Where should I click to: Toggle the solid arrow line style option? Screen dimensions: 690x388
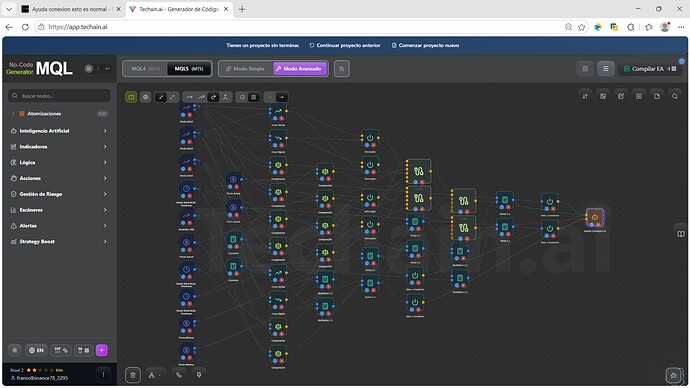[x=282, y=97]
